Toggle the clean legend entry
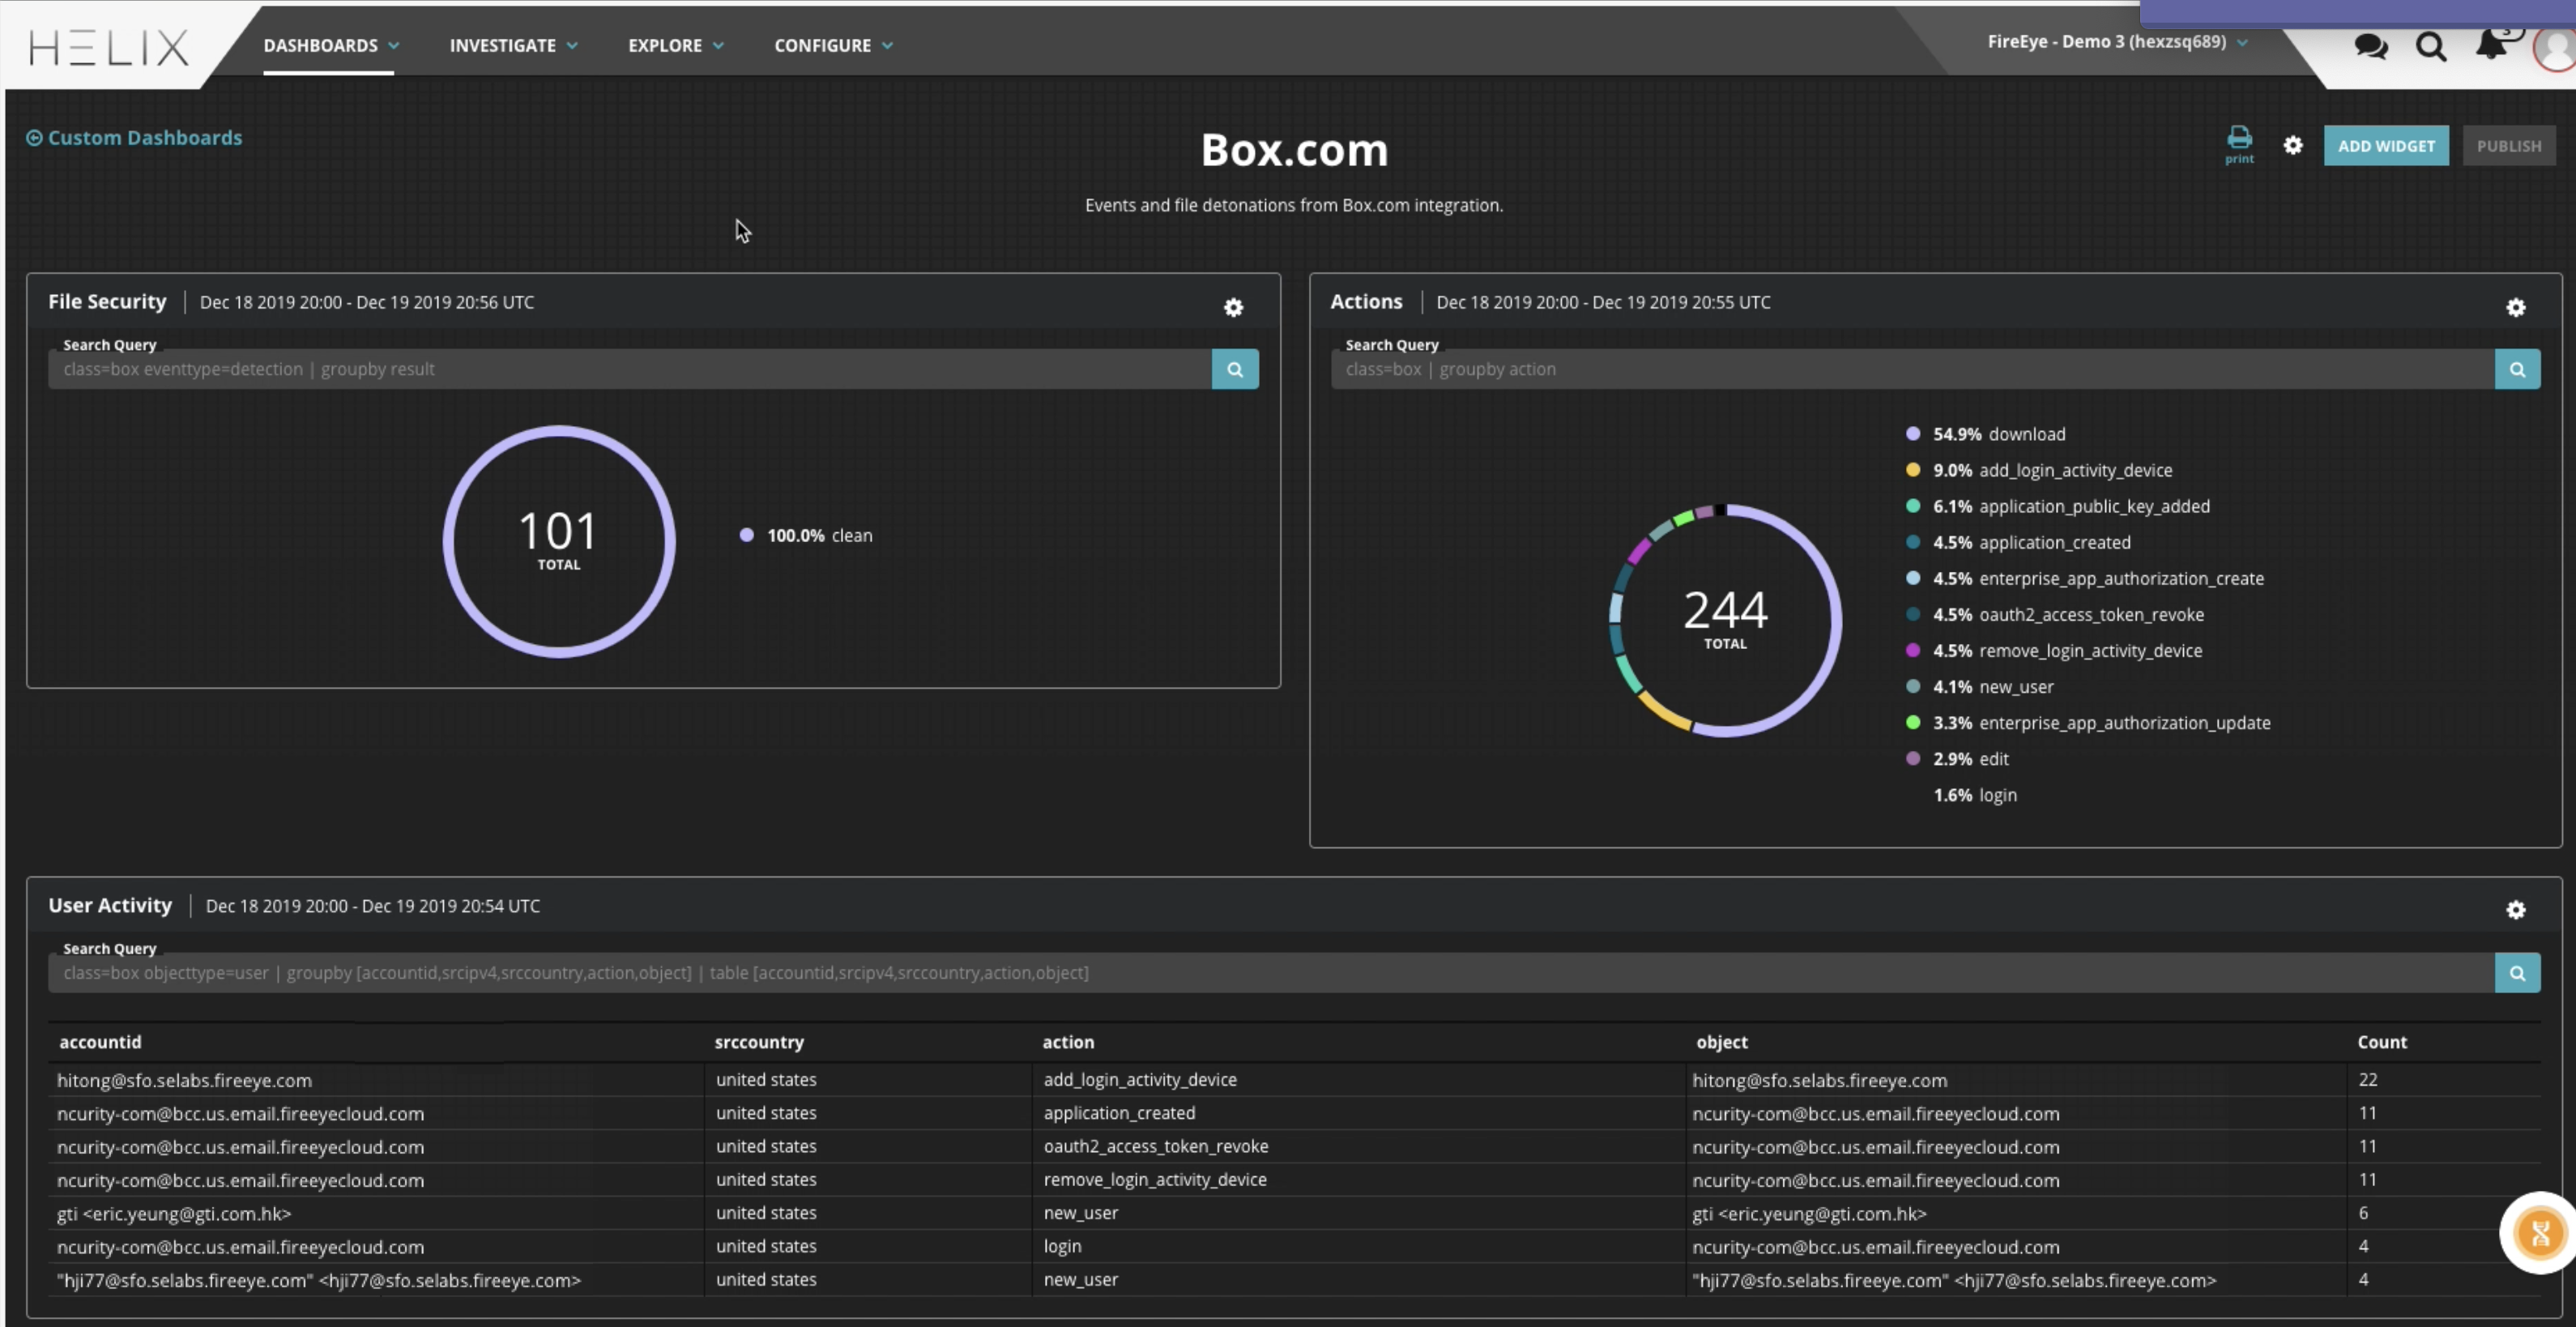This screenshot has height=1327, width=2576. pyautogui.click(x=806, y=536)
